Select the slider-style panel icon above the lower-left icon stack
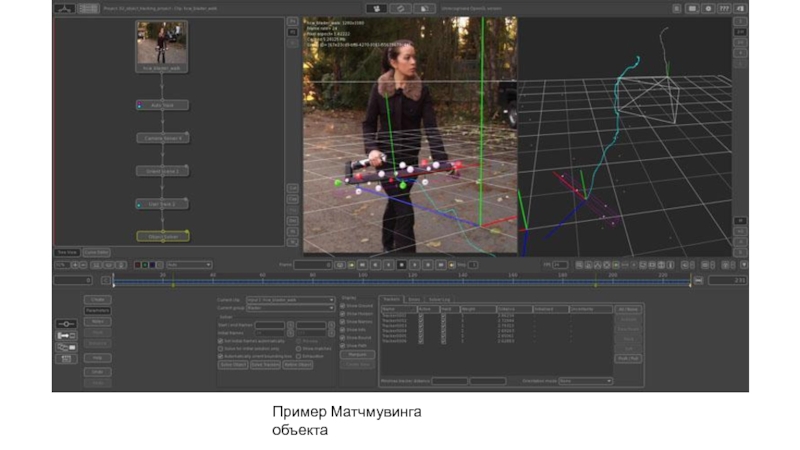 66,324
